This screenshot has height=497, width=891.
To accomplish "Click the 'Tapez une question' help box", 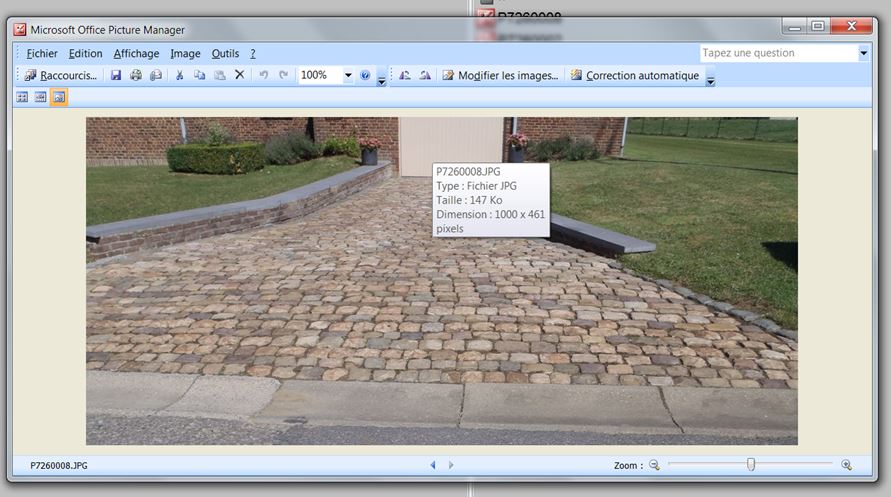I will click(x=779, y=53).
